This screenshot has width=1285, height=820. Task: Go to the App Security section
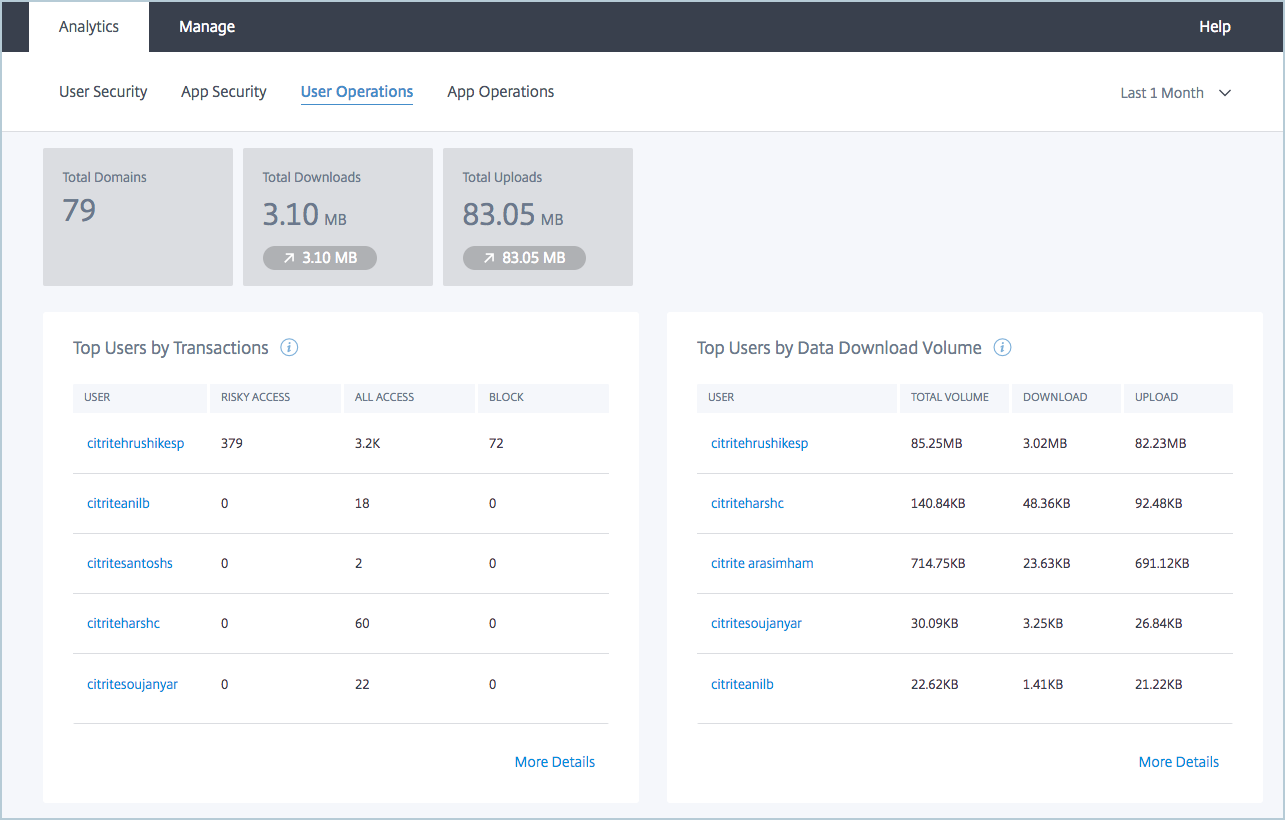[224, 92]
